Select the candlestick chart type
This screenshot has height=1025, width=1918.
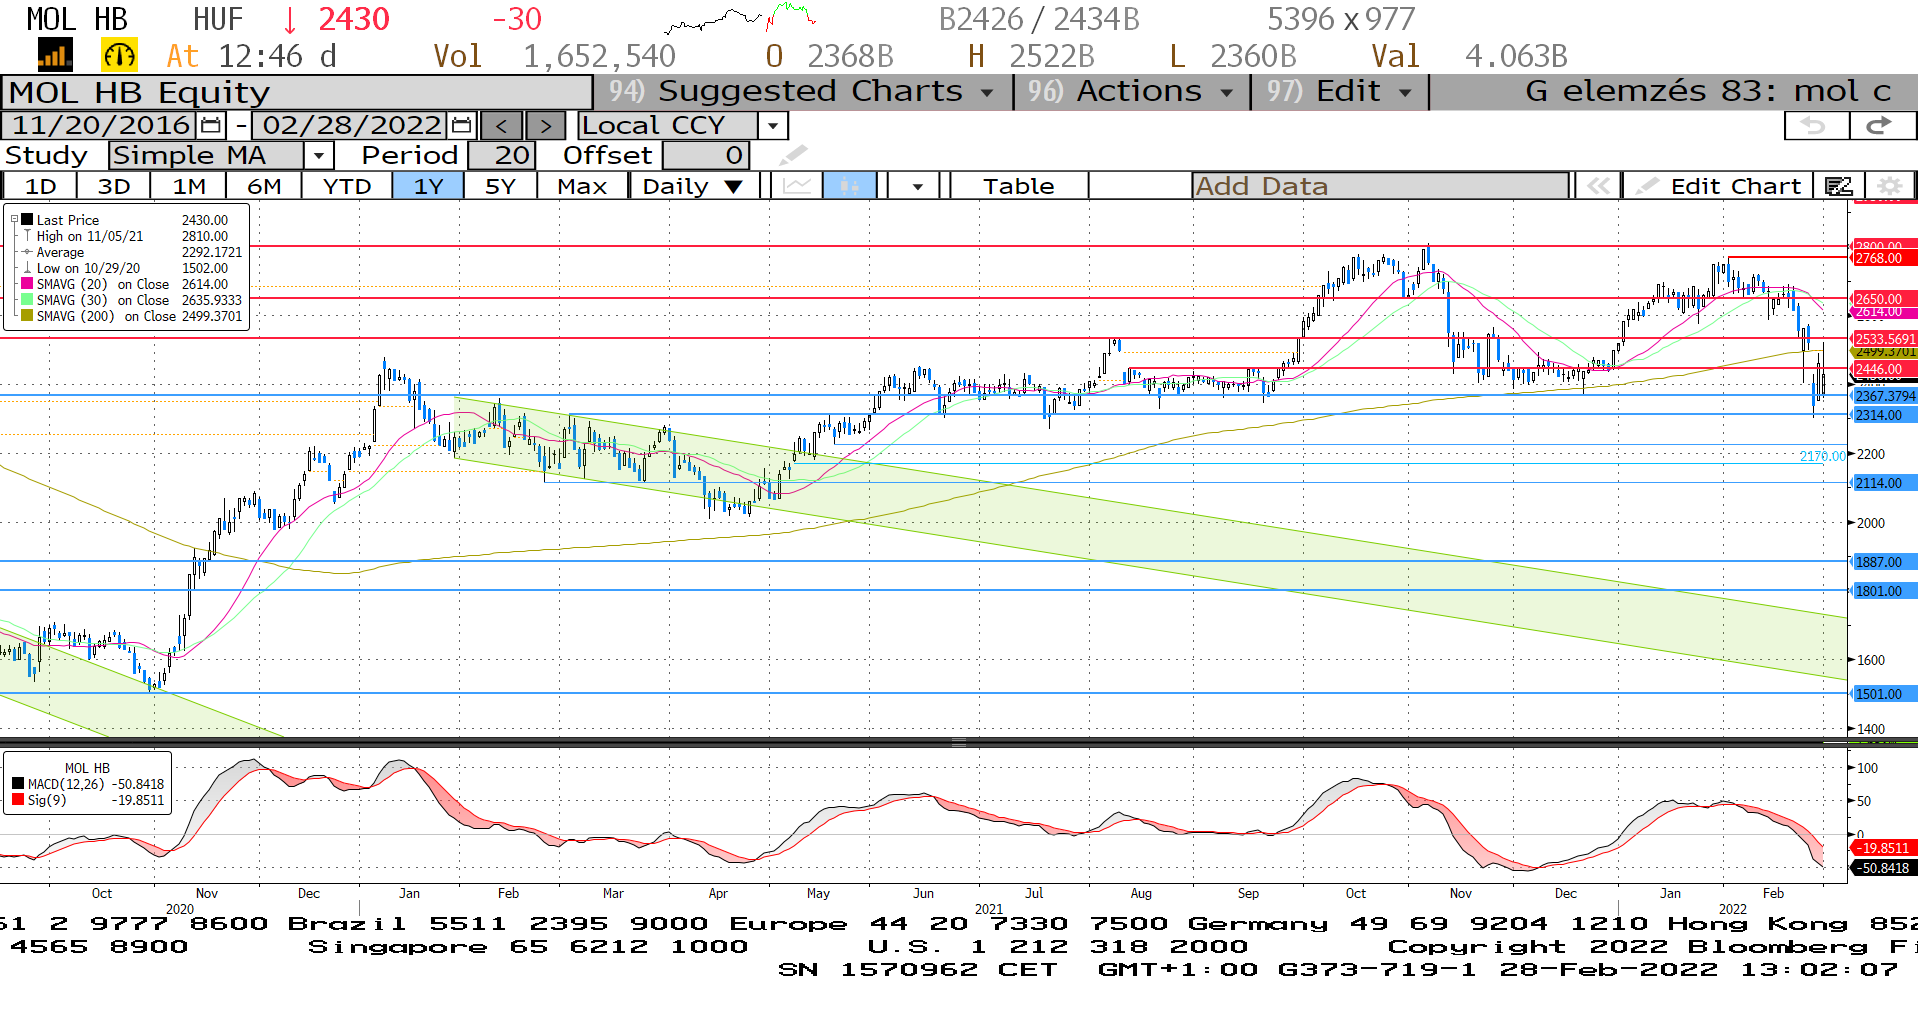(x=850, y=186)
